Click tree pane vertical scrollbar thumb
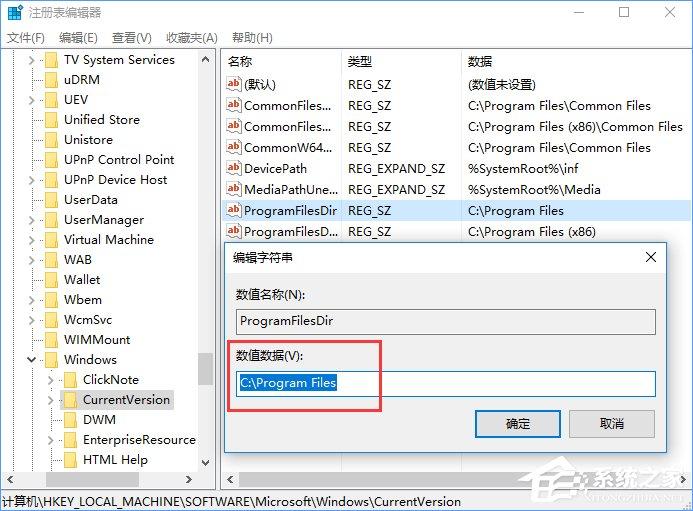Image resolution: width=693 pixels, height=511 pixels. (205, 369)
